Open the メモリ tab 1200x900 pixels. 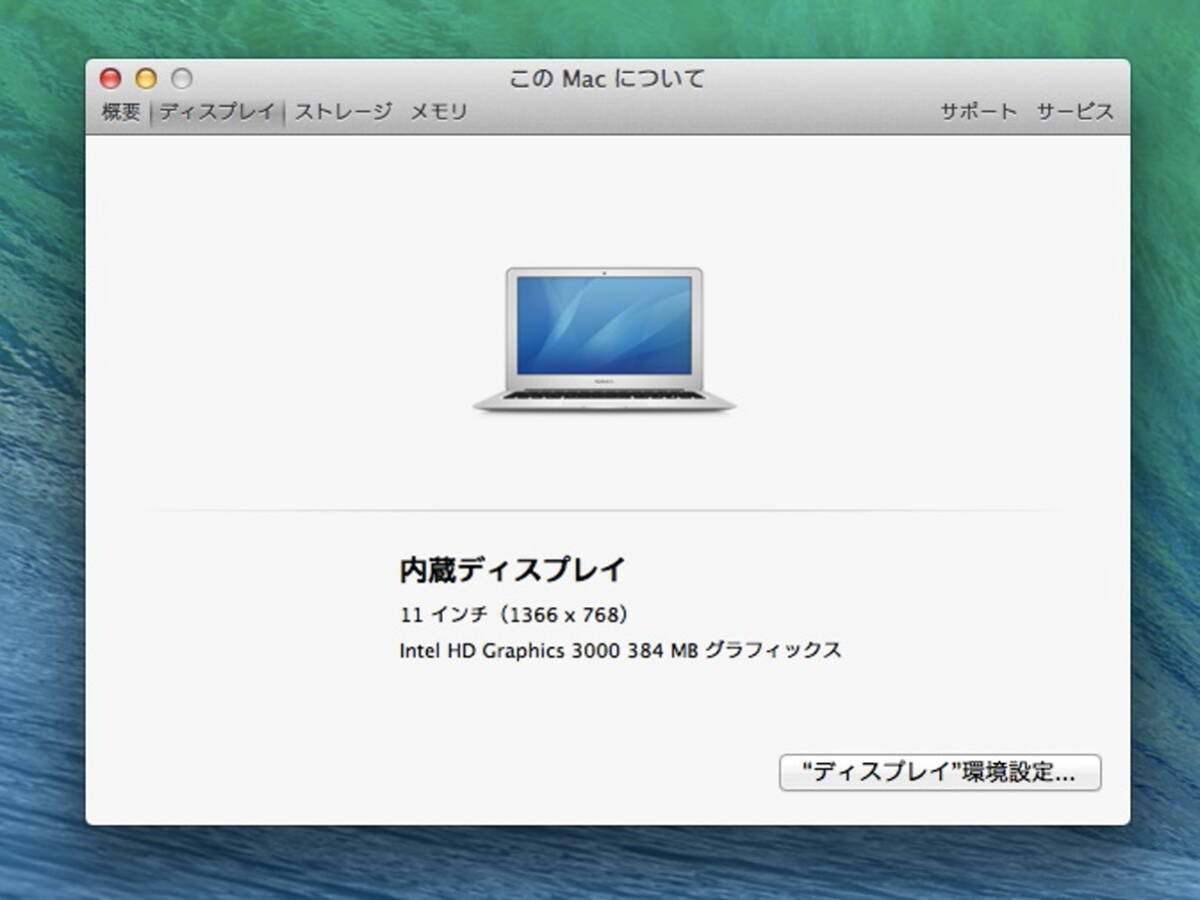(x=439, y=112)
